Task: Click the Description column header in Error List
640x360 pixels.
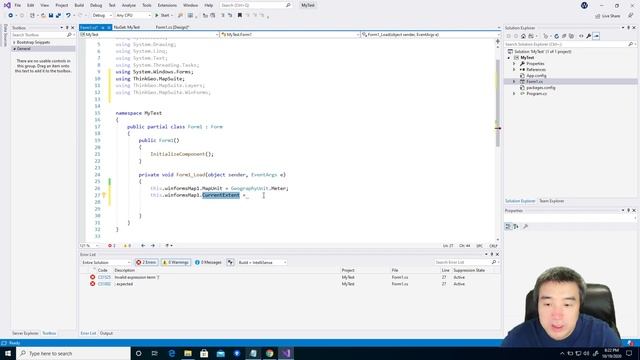Action: [124, 270]
